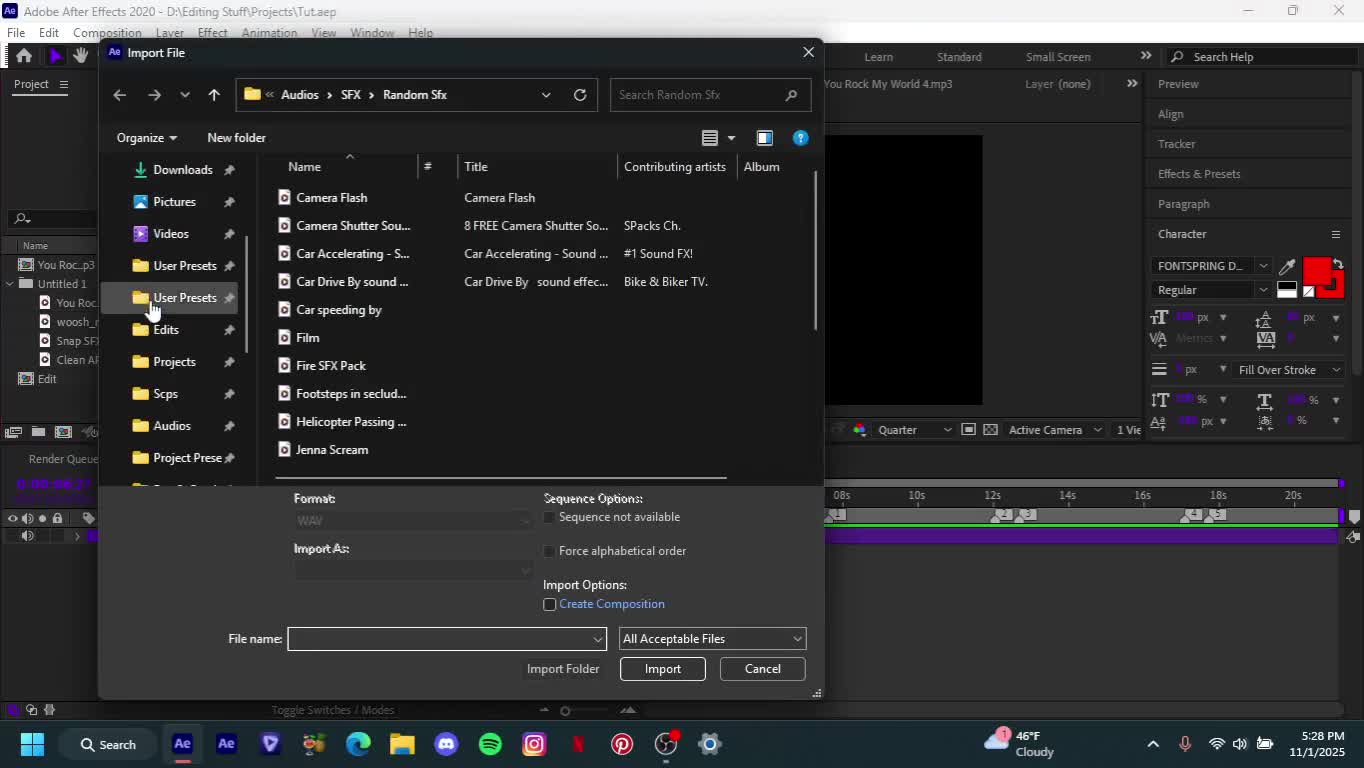Click the red fill color swatch
Screen dimensions: 1364x768
pyautogui.click(x=1316, y=270)
